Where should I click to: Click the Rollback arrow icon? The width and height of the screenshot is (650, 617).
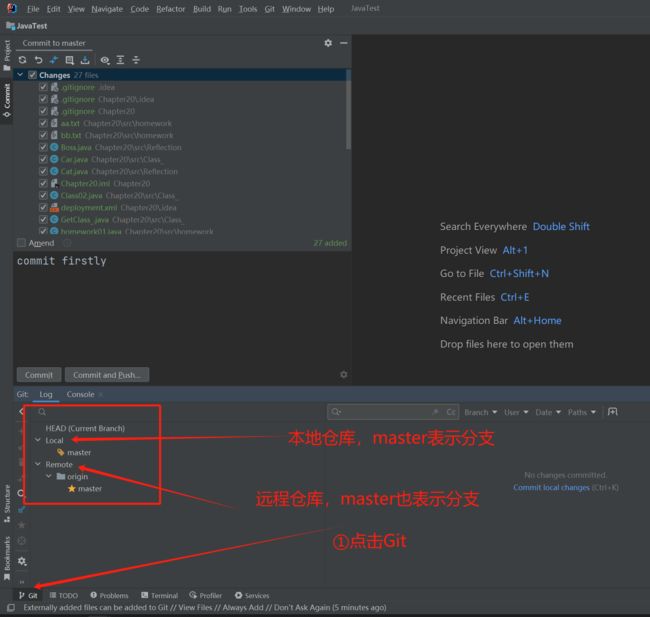tap(38, 60)
